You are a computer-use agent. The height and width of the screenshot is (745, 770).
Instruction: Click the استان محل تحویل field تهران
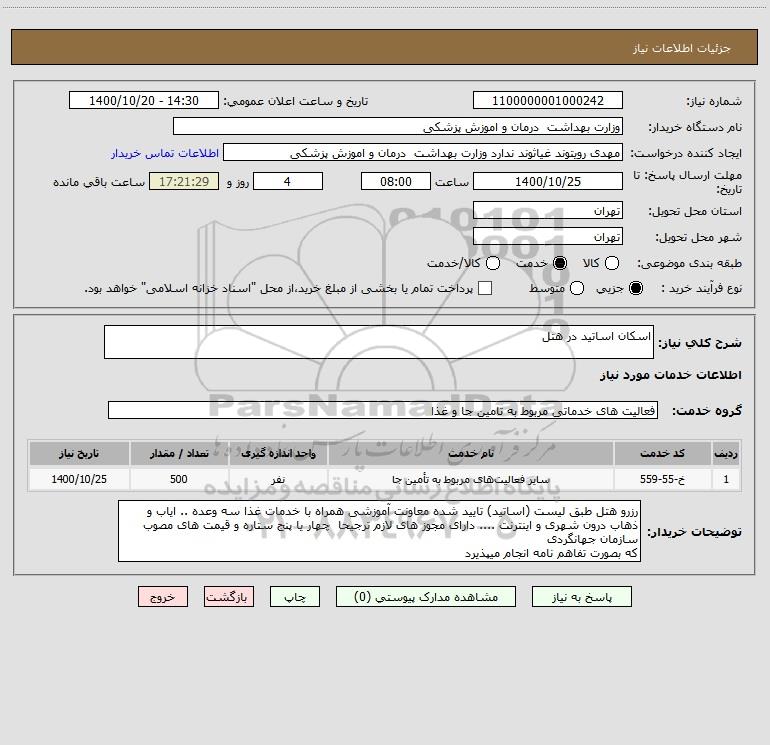tap(548, 210)
